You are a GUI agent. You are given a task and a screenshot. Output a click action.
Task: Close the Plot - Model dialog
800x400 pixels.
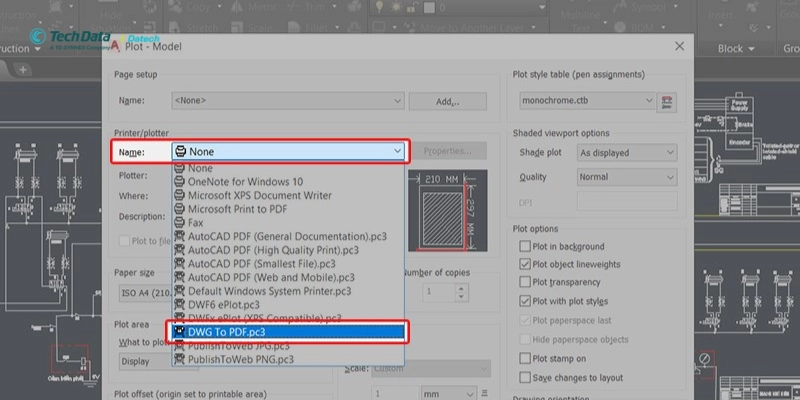coord(679,46)
